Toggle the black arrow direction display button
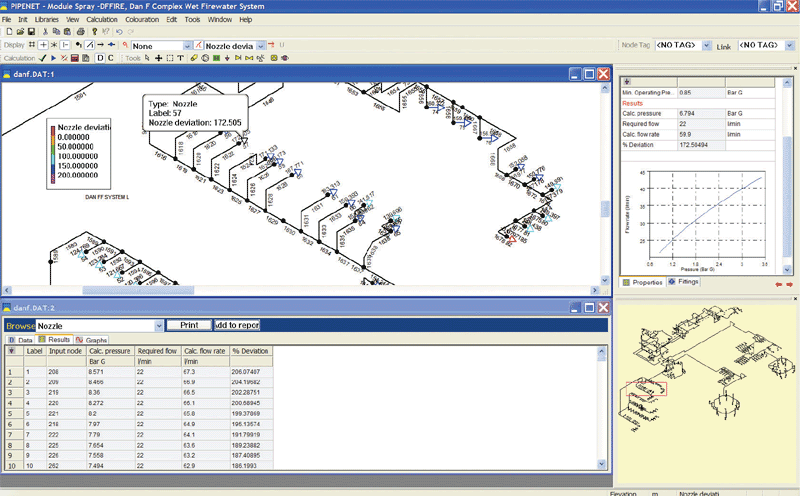 (x=101, y=45)
